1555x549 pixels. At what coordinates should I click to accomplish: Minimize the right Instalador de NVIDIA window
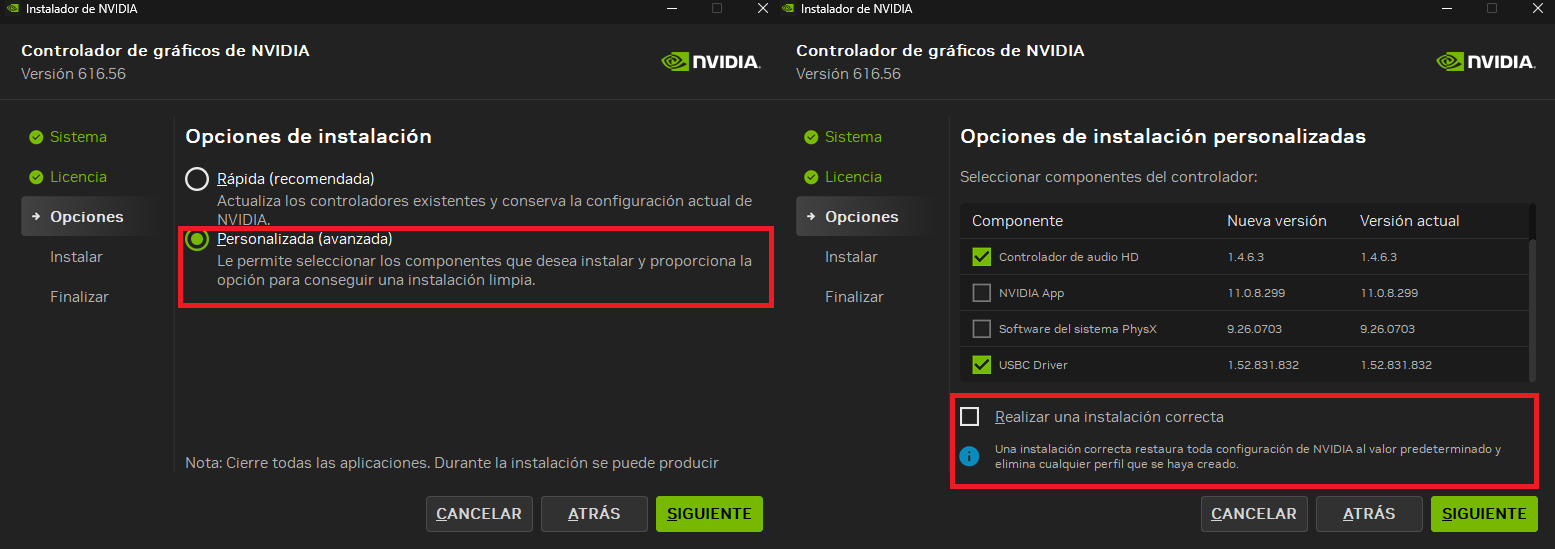pos(1446,8)
